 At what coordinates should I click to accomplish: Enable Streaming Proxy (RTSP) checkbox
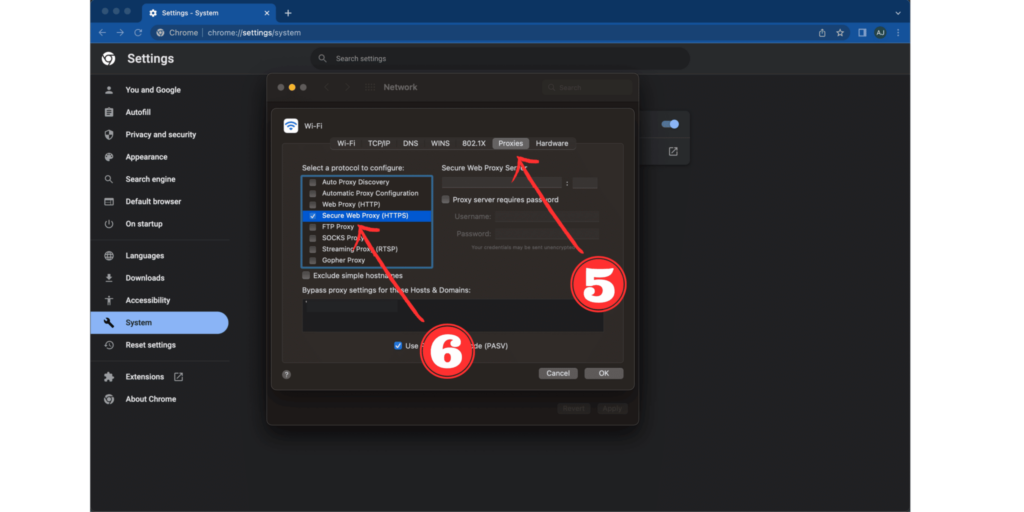coord(313,249)
